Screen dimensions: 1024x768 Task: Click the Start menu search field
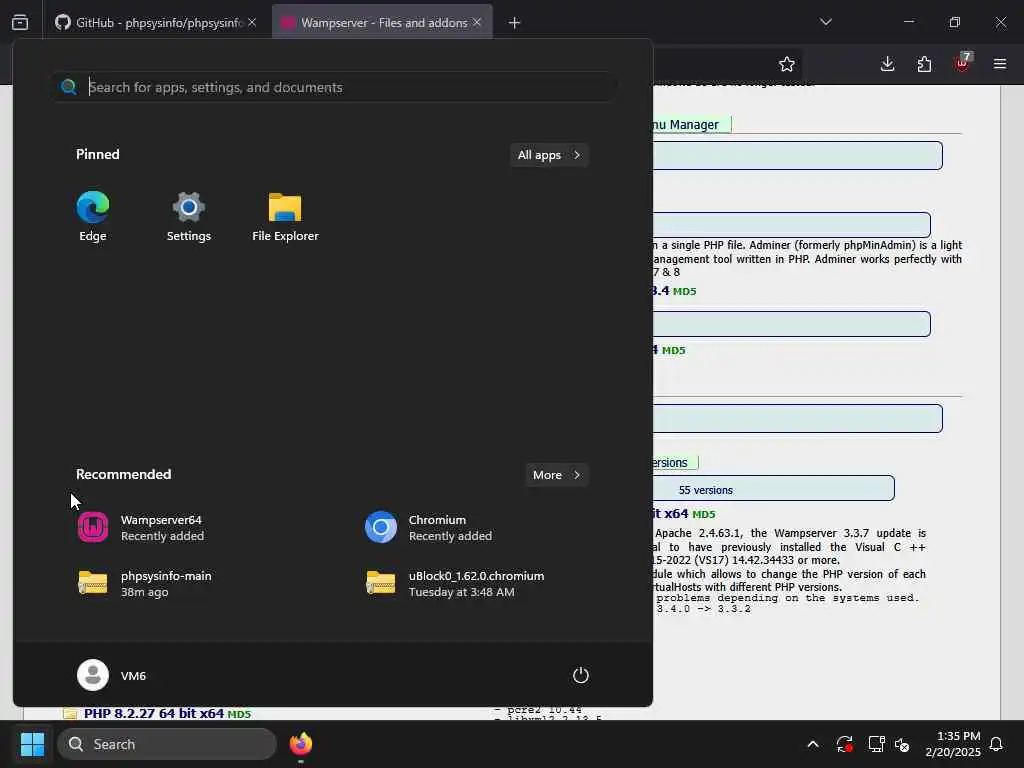(334, 87)
